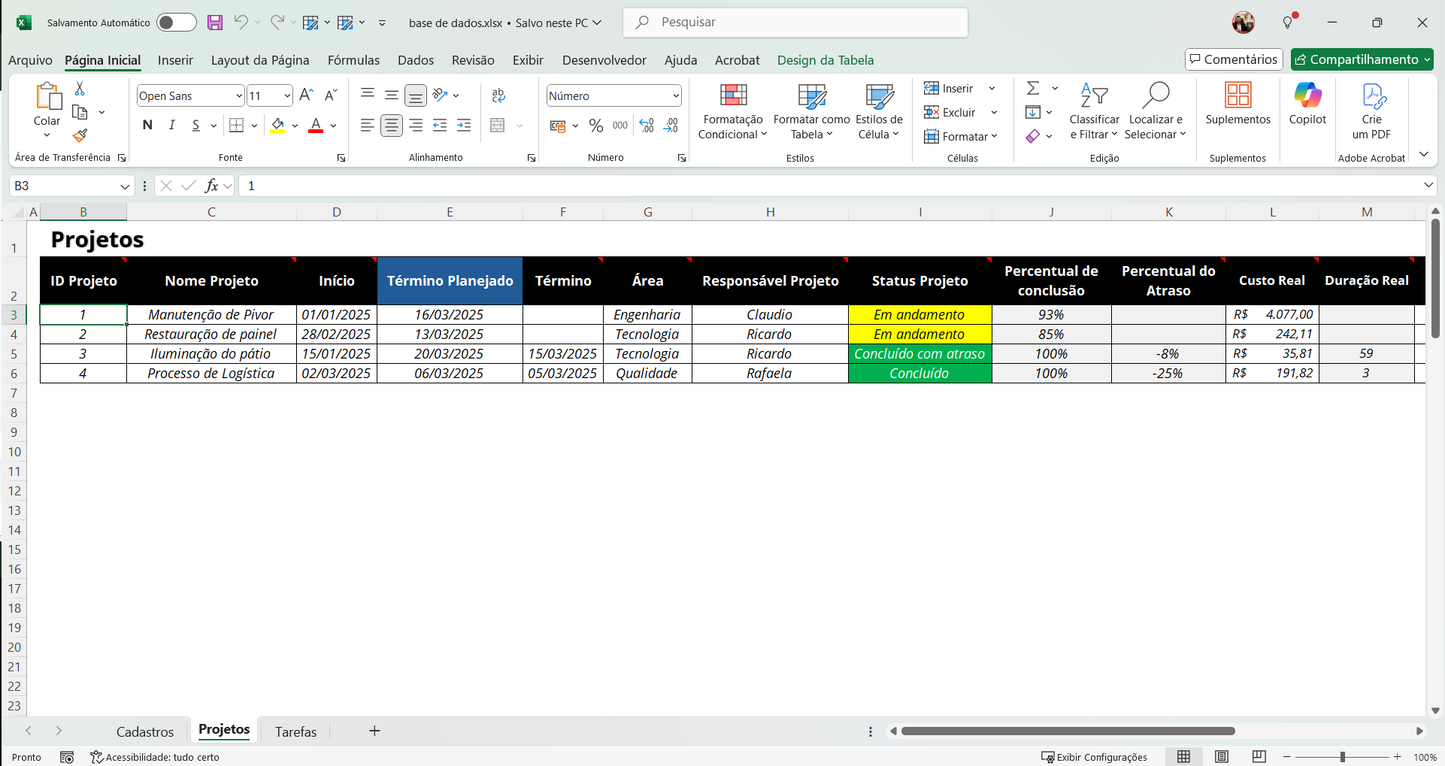
Task: Toggle bold formatting (N)
Action: pyautogui.click(x=146, y=125)
